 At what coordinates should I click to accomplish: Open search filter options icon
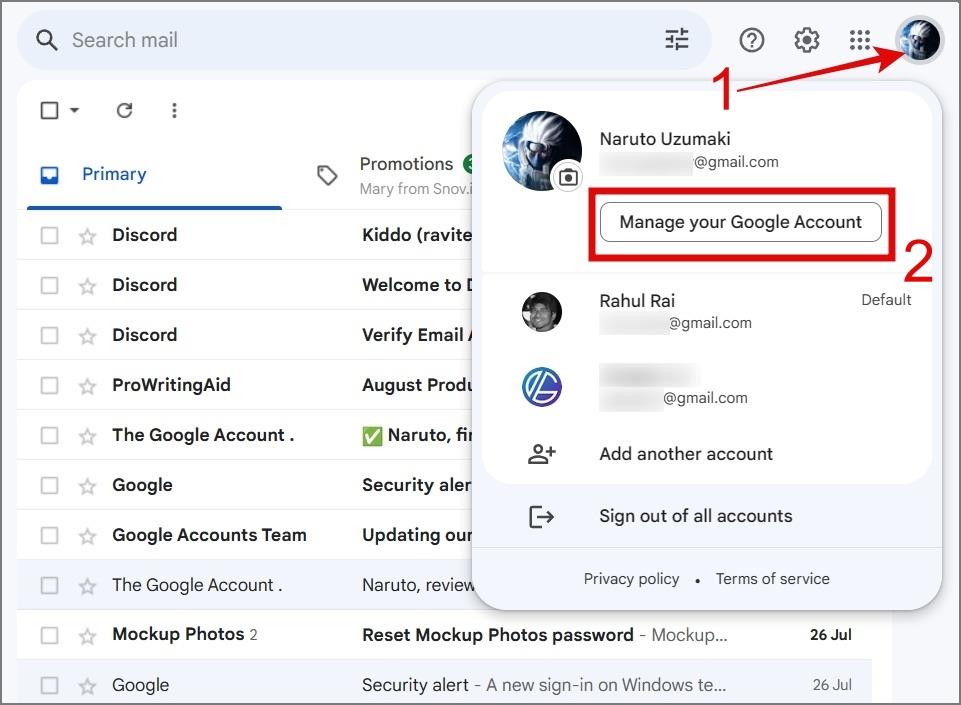click(677, 40)
